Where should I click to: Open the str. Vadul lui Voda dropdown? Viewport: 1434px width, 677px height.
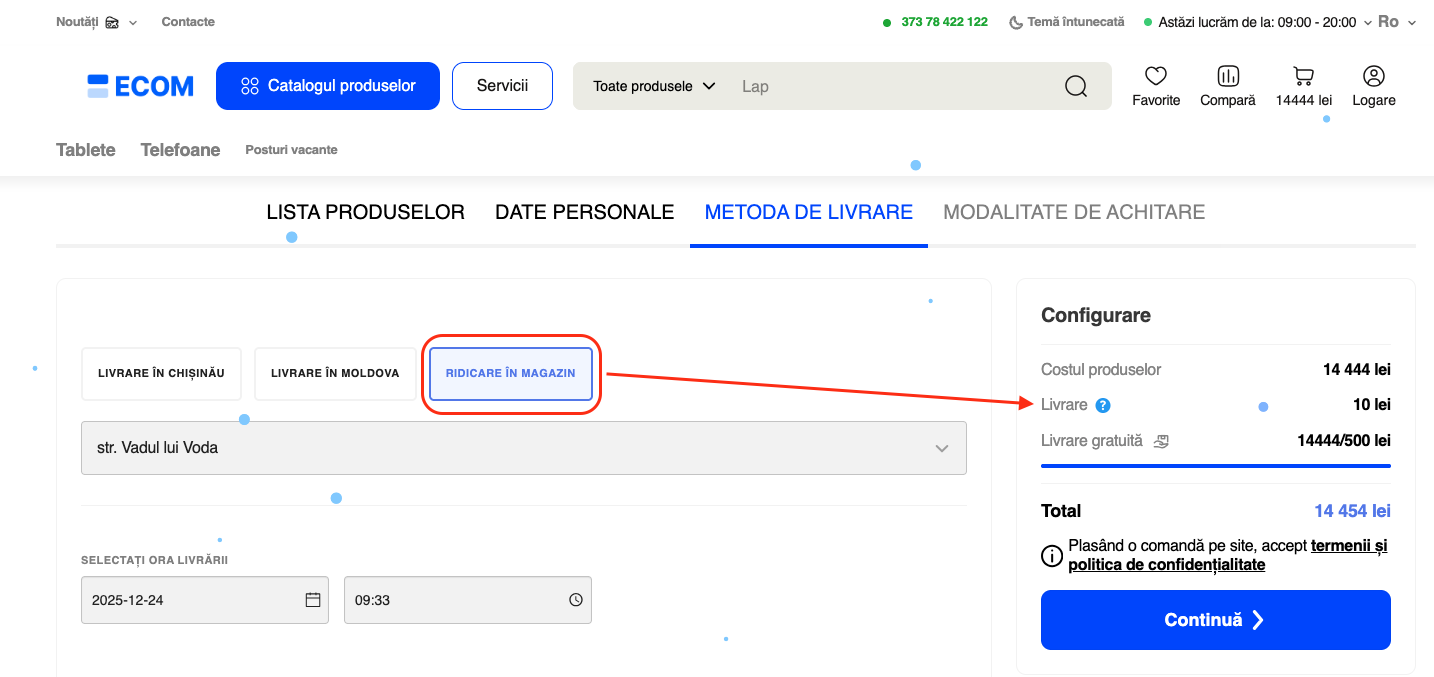523,448
